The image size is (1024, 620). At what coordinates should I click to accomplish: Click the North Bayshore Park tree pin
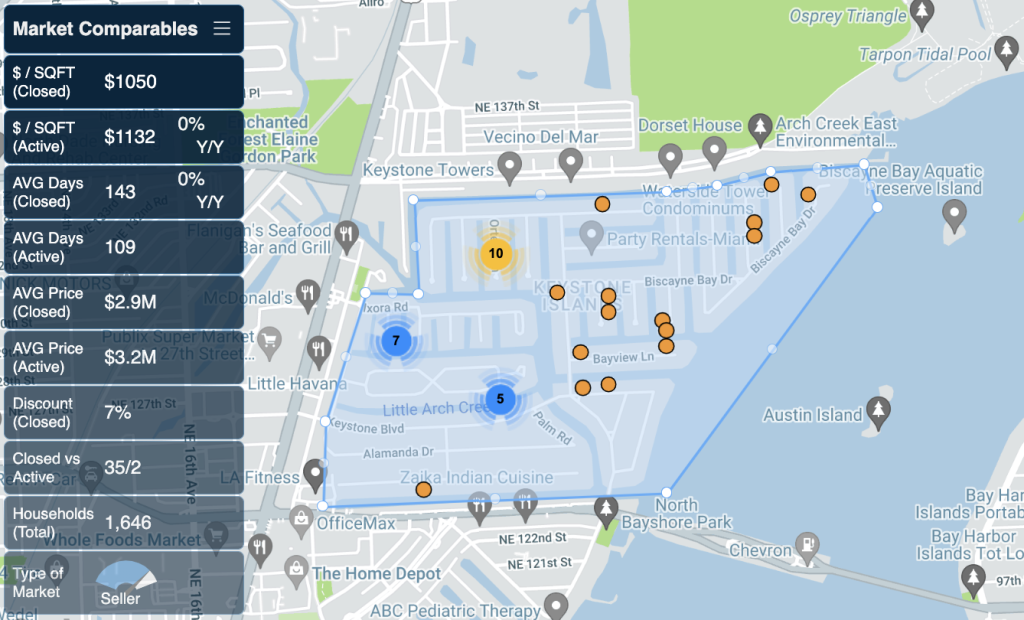tap(606, 511)
